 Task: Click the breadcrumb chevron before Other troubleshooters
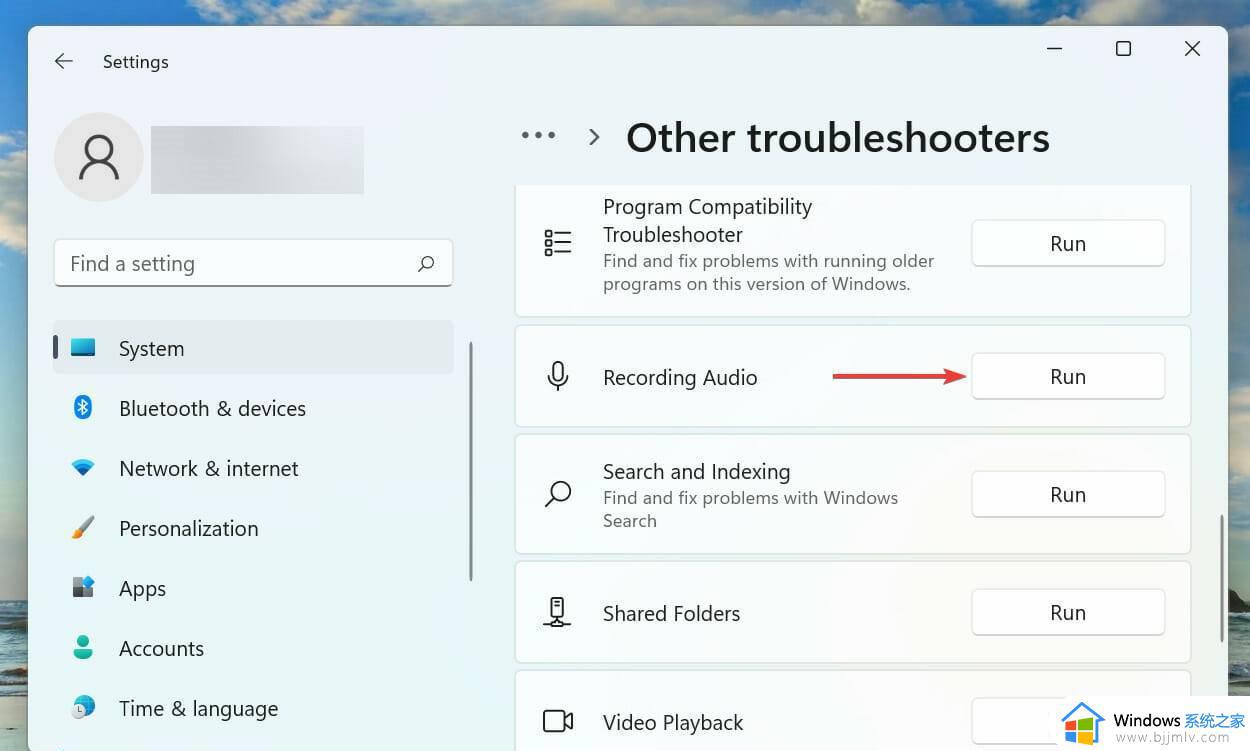tap(594, 137)
